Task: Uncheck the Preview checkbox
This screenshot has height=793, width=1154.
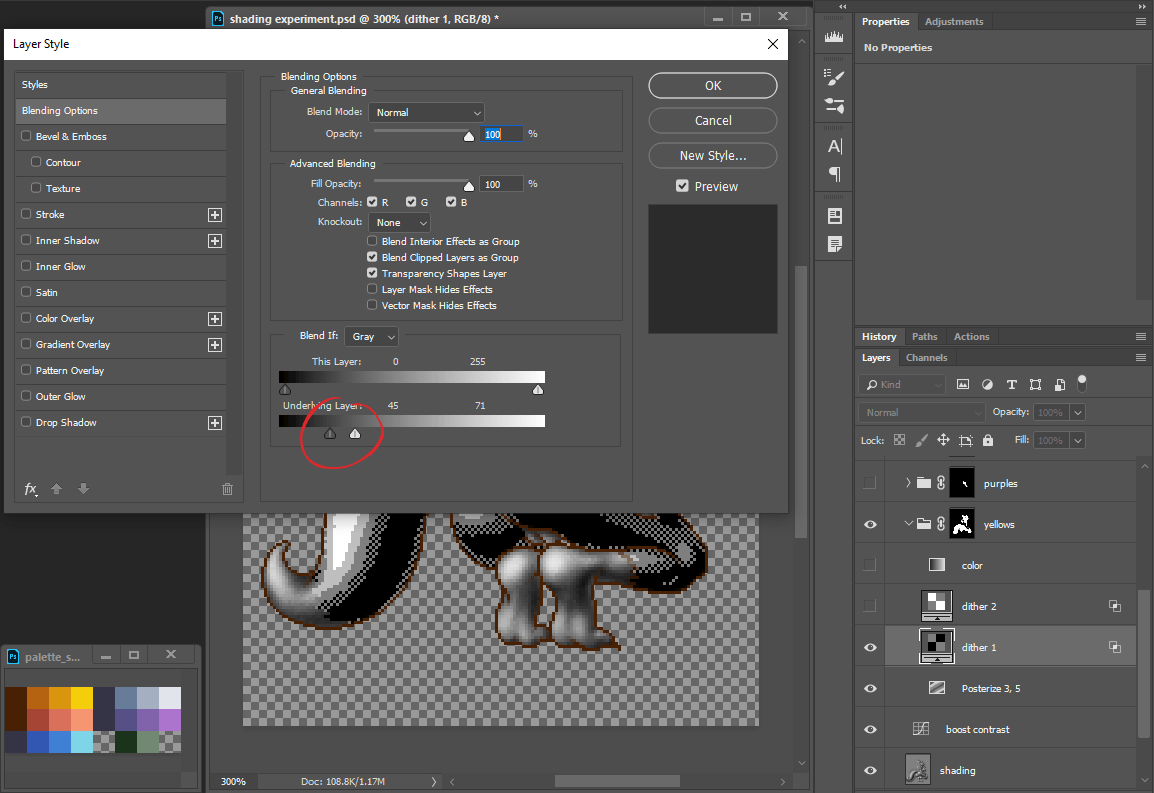Action: tap(682, 186)
